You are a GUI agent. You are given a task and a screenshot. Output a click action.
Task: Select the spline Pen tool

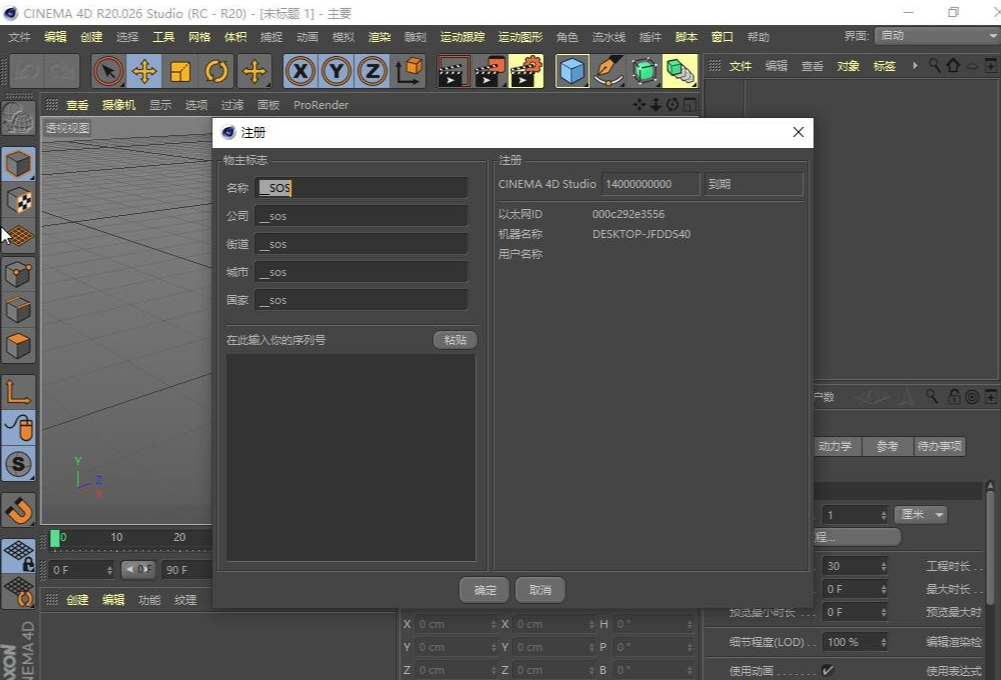click(x=608, y=71)
